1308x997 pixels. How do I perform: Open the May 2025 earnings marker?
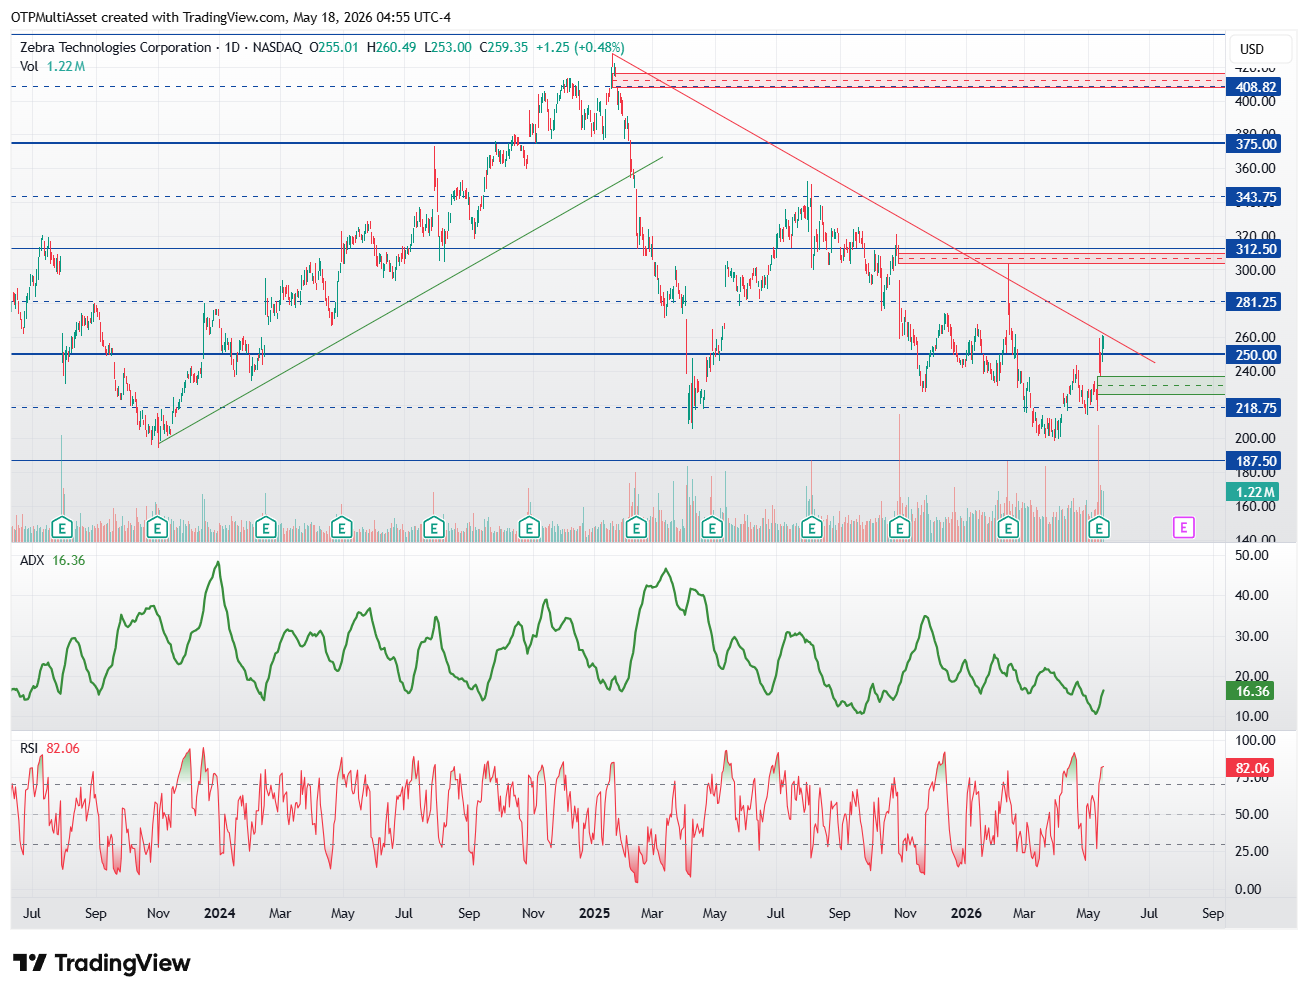(x=712, y=527)
